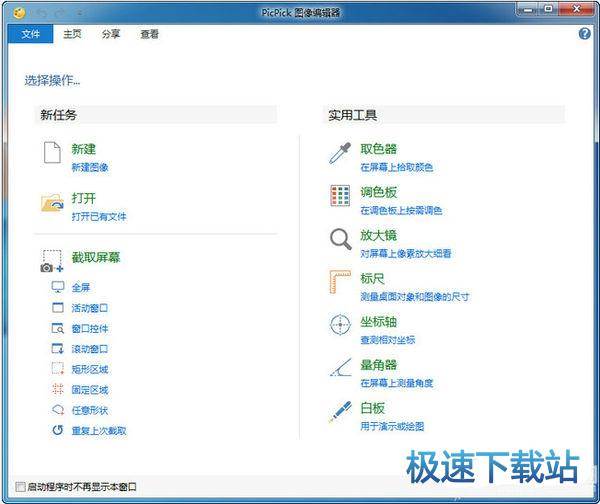Image resolution: width=600 pixels, height=504 pixels.
Task: Click 查测相对坐标 description link
Action: click(x=388, y=340)
